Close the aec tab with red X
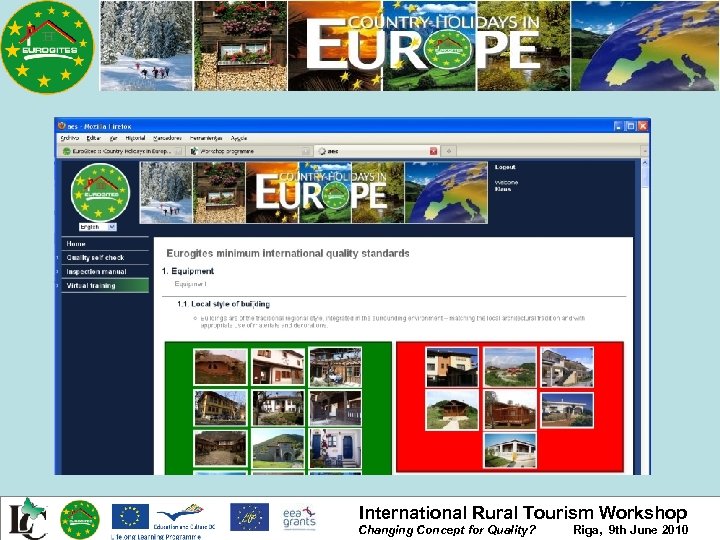This screenshot has height=540, width=720. pyautogui.click(x=433, y=151)
